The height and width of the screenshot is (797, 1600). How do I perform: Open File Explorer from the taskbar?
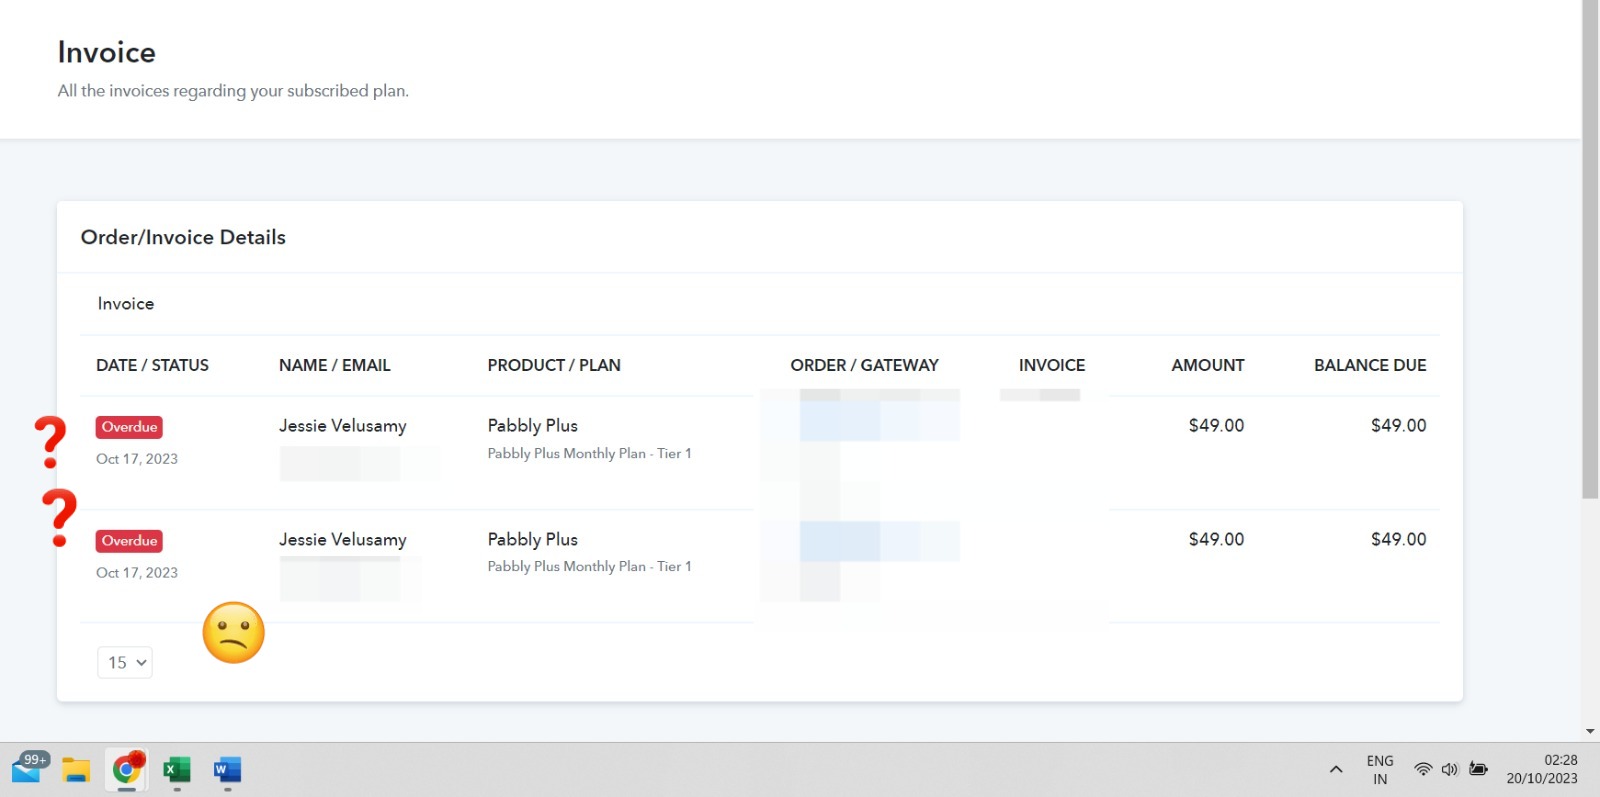click(x=76, y=770)
